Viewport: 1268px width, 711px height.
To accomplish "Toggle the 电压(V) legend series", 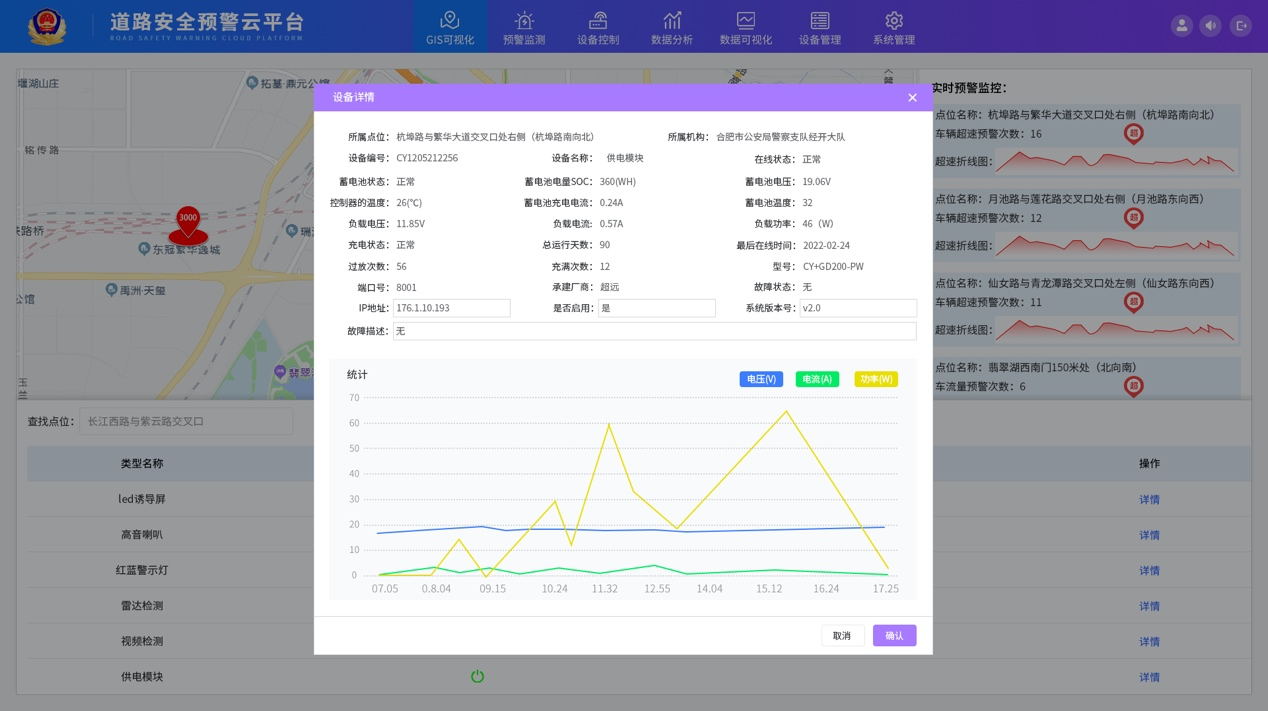I will (761, 380).
